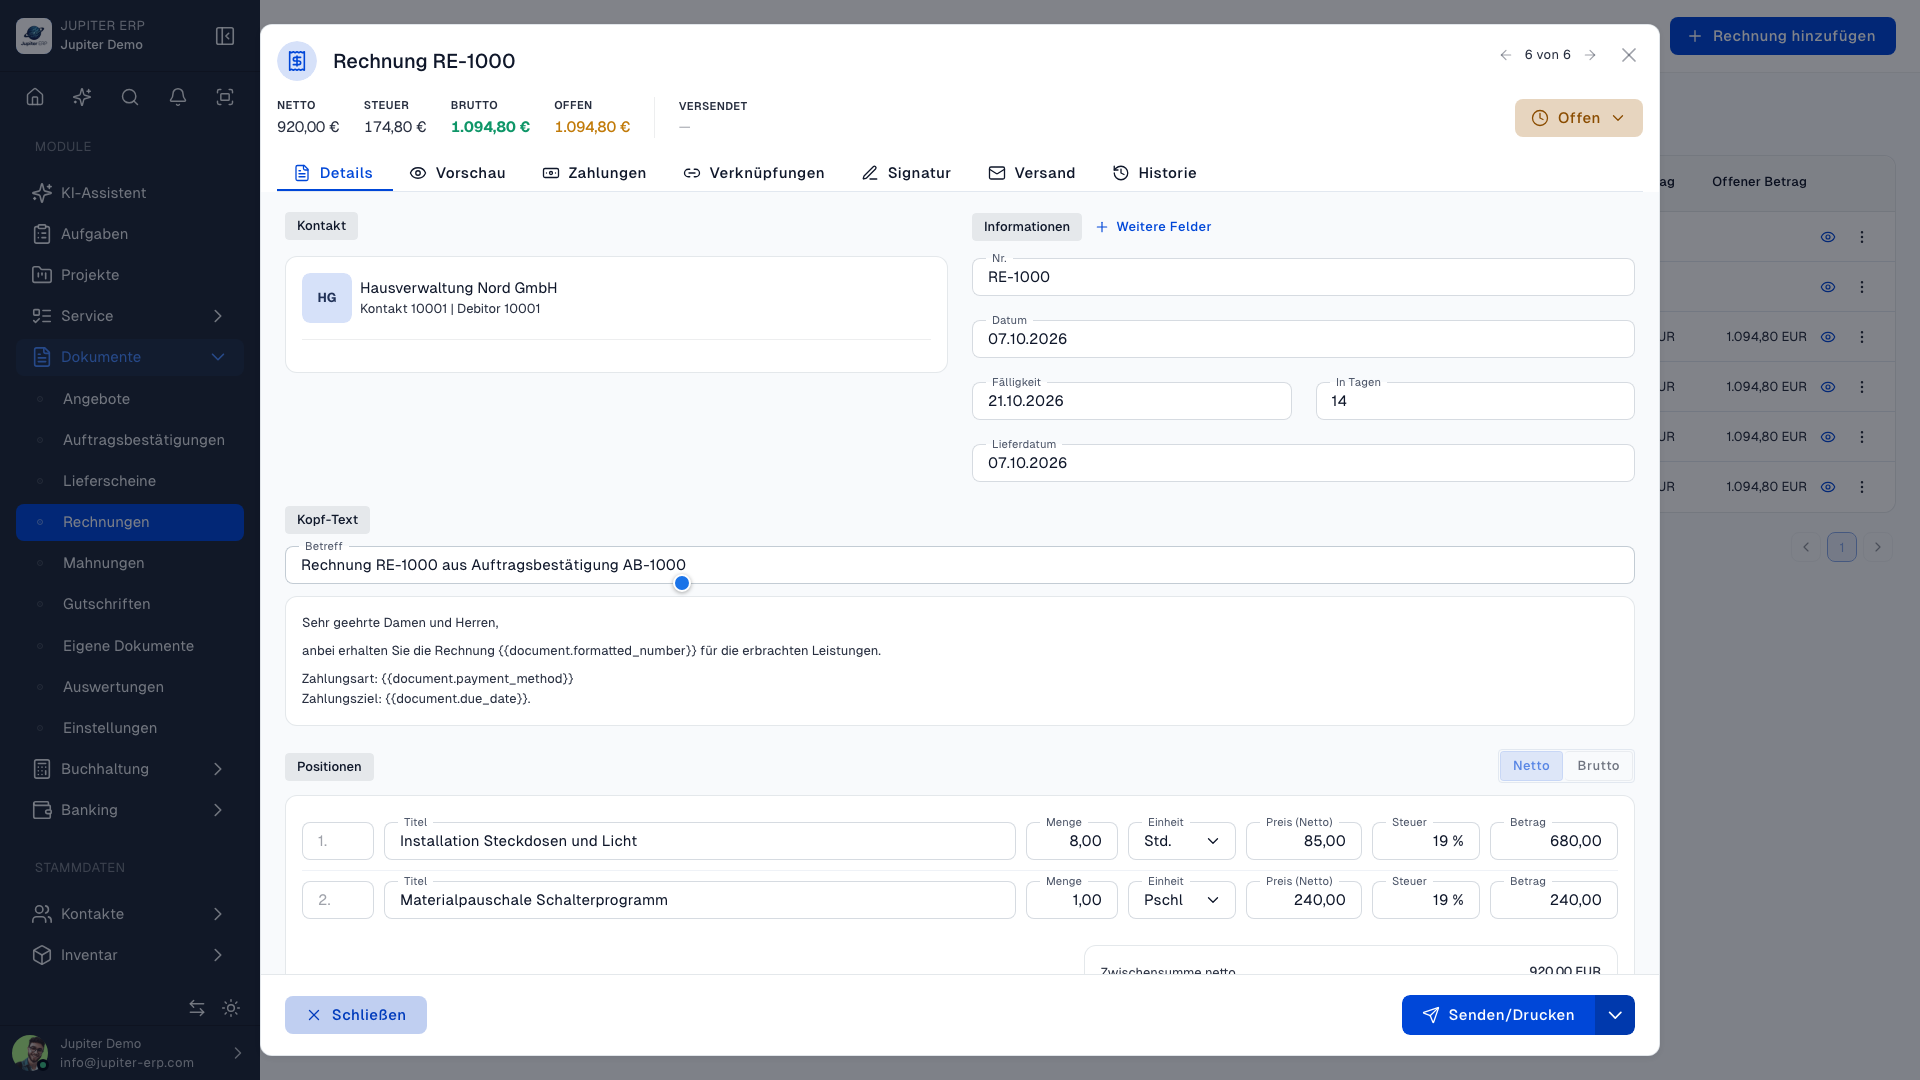Screen dimensions: 1920x1080
Task: Click the scan icon in sidebar toolbar
Action: tap(225, 97)
